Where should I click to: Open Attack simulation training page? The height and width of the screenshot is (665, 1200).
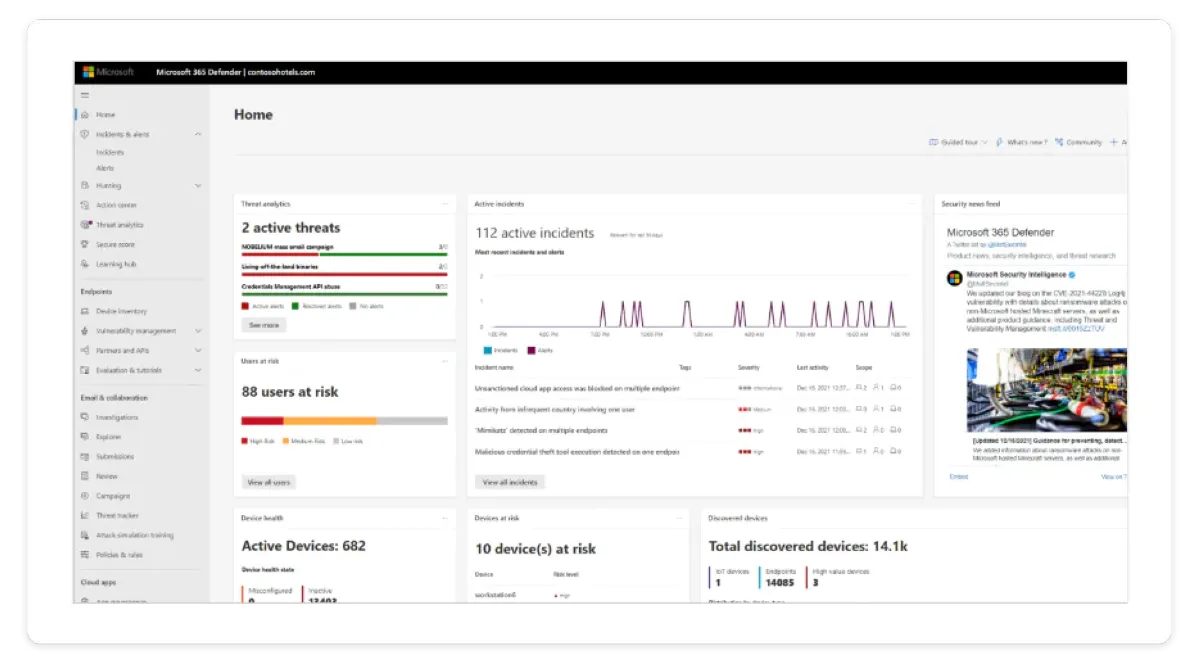(x=135, y=535)
